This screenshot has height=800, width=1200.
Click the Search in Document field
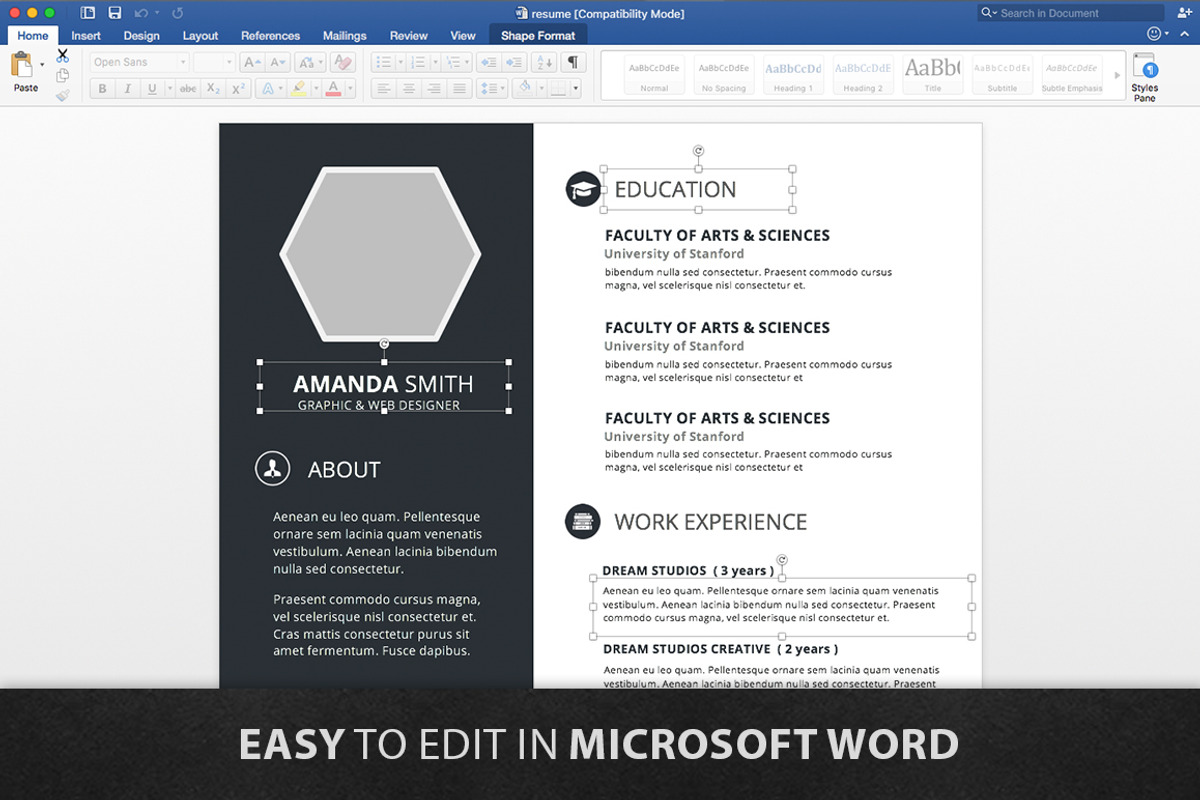pos(1070,13)
